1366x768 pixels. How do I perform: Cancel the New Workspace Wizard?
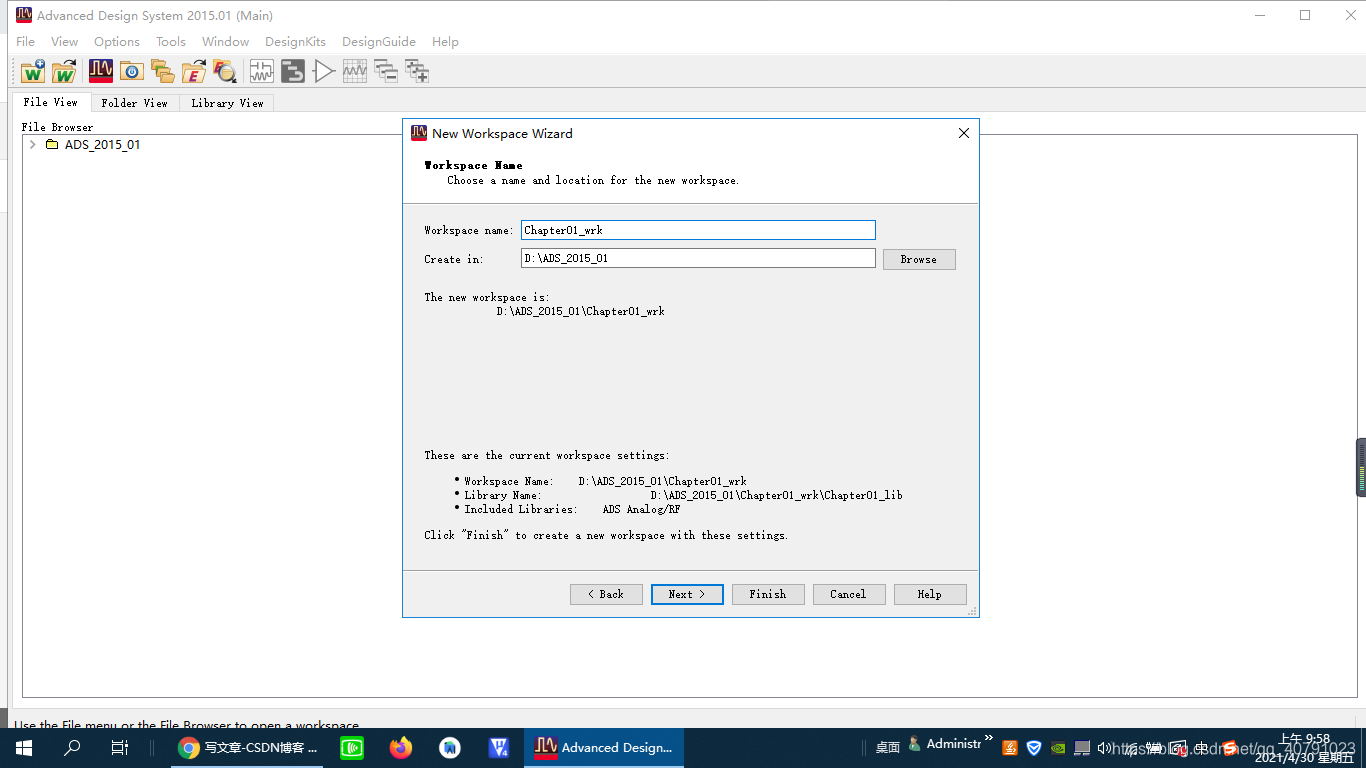click(x=849, y=594)
